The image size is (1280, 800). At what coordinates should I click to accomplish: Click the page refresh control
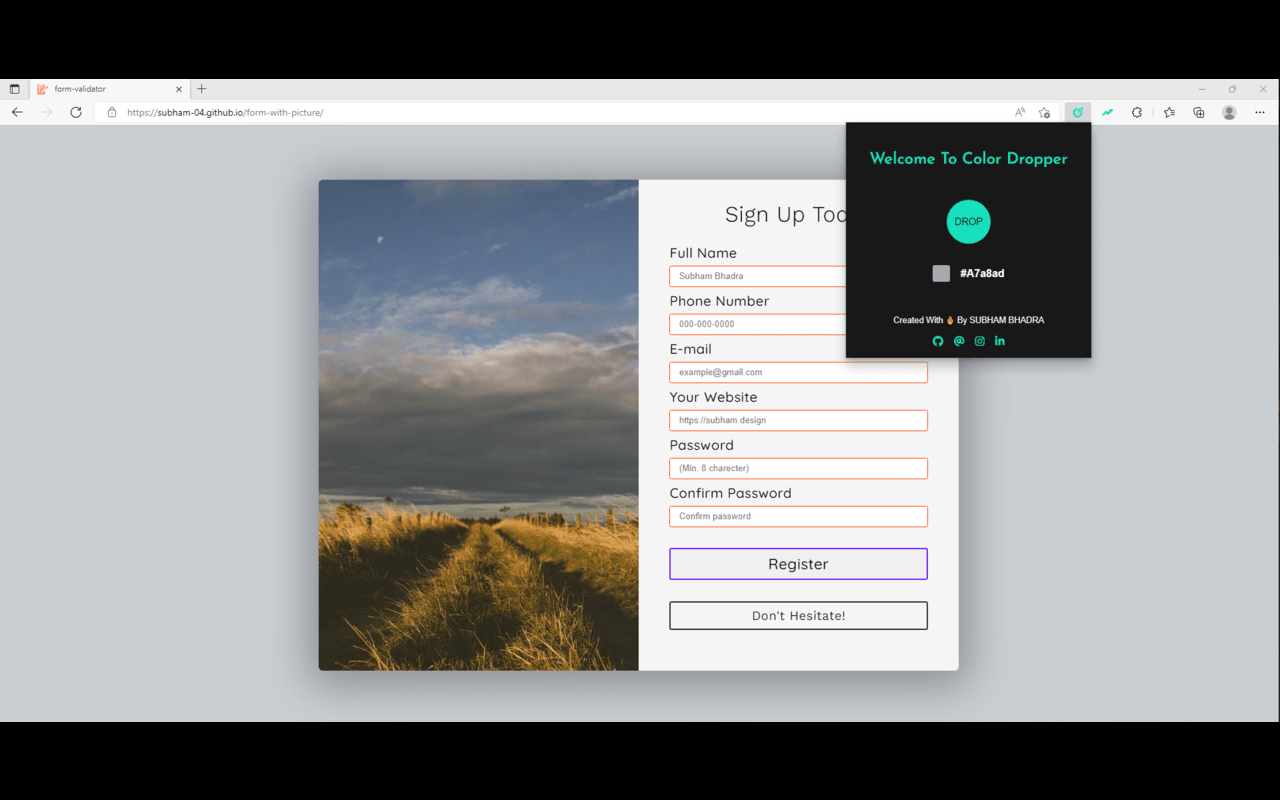click(x=76, y=112)
